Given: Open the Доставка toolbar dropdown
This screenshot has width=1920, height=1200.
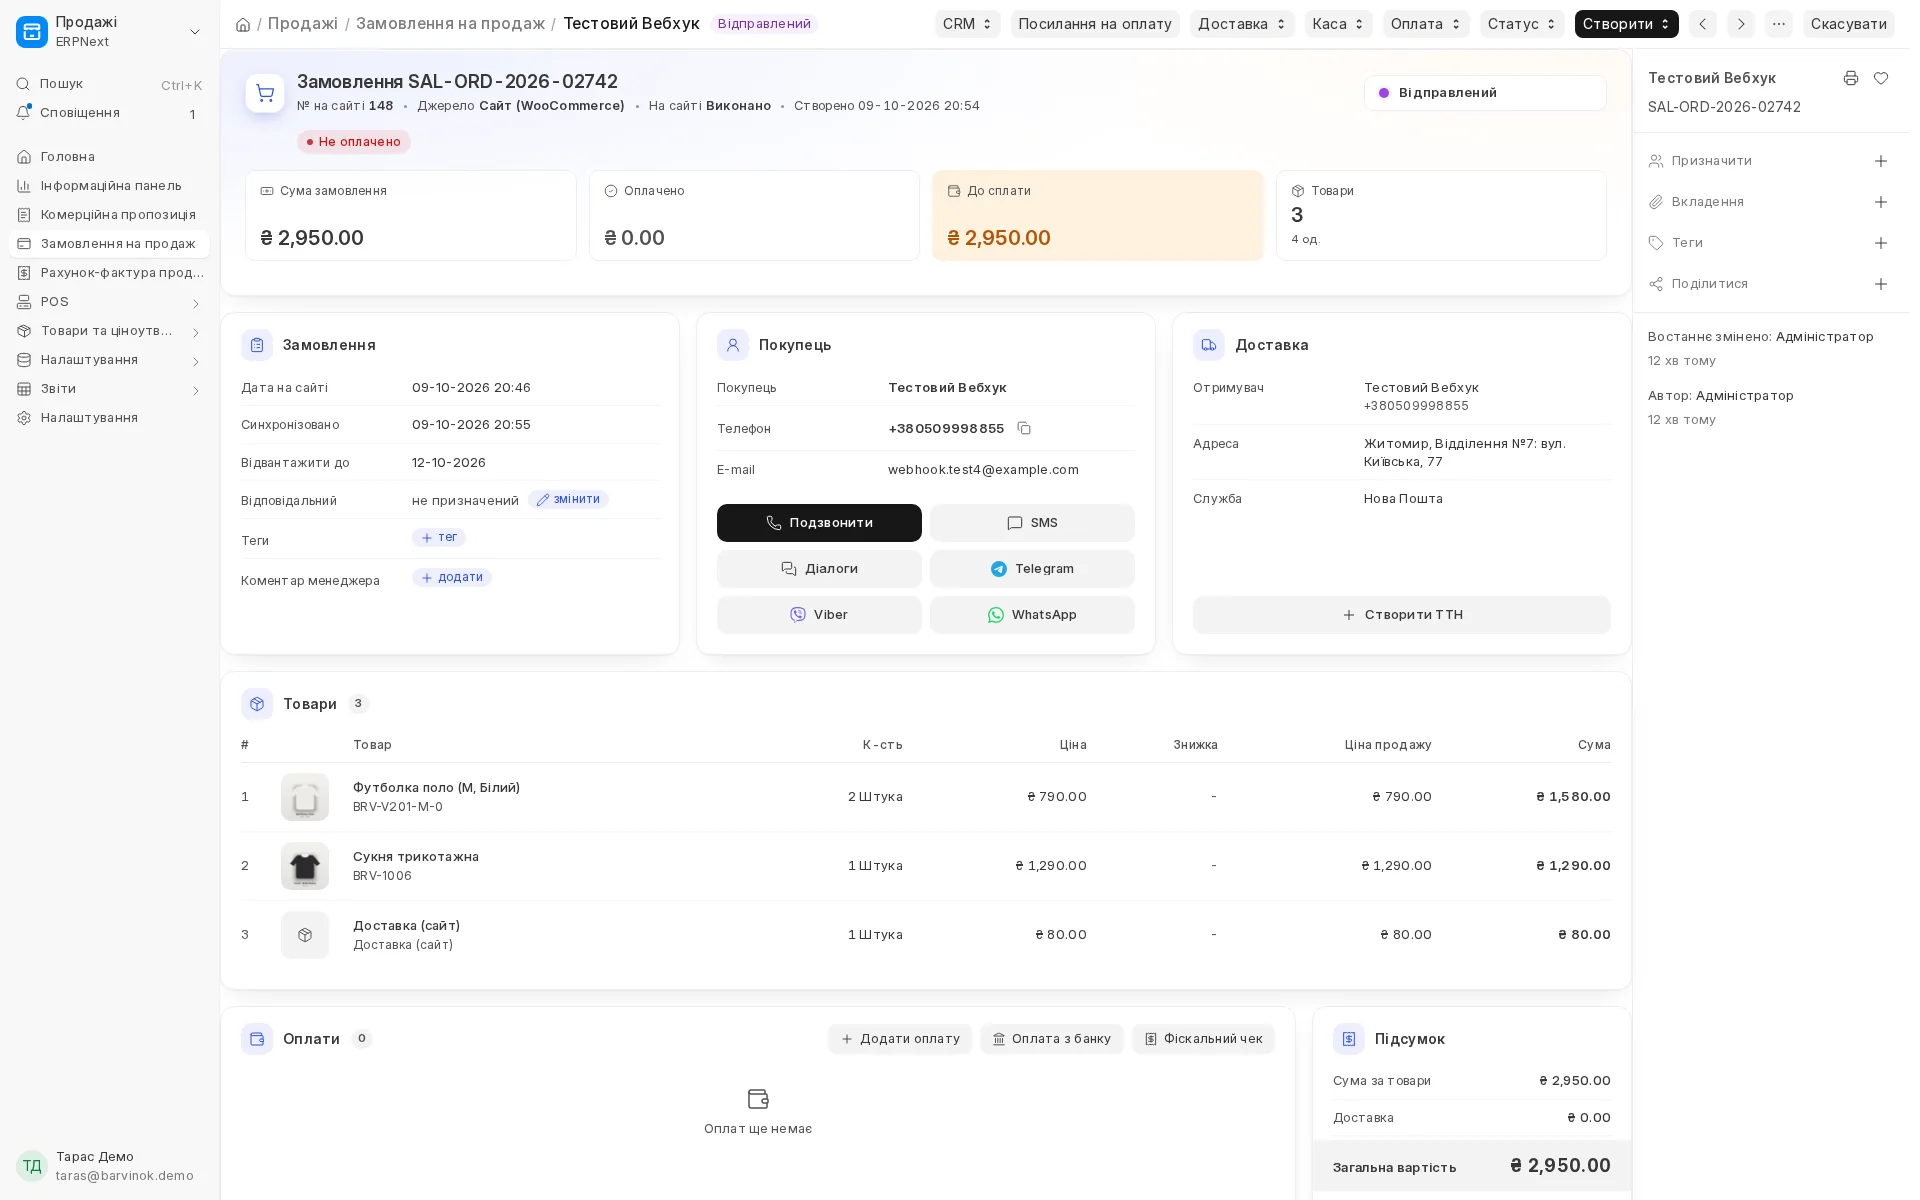Looking at the screenshot, I should coord(1242,24).
